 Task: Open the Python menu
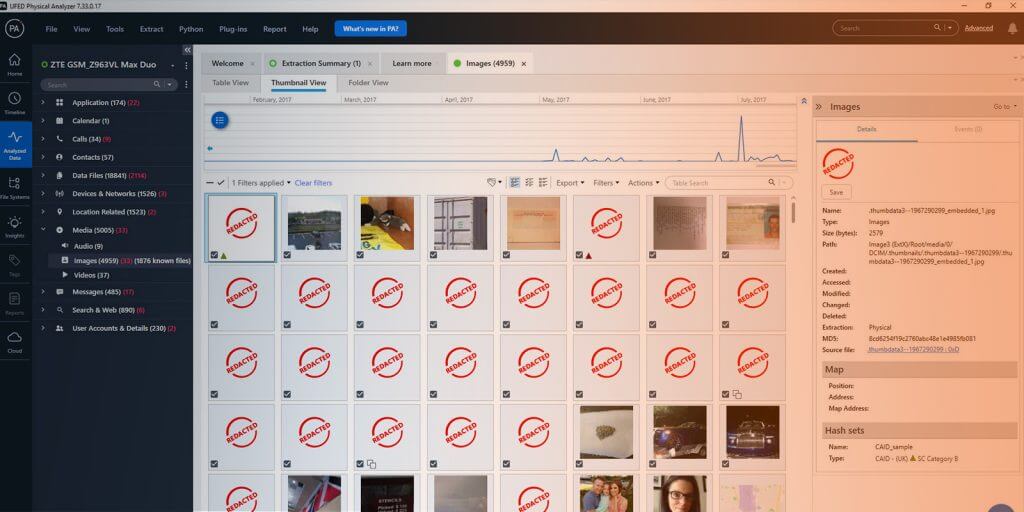pyautogui.click(x=190, y=29)
